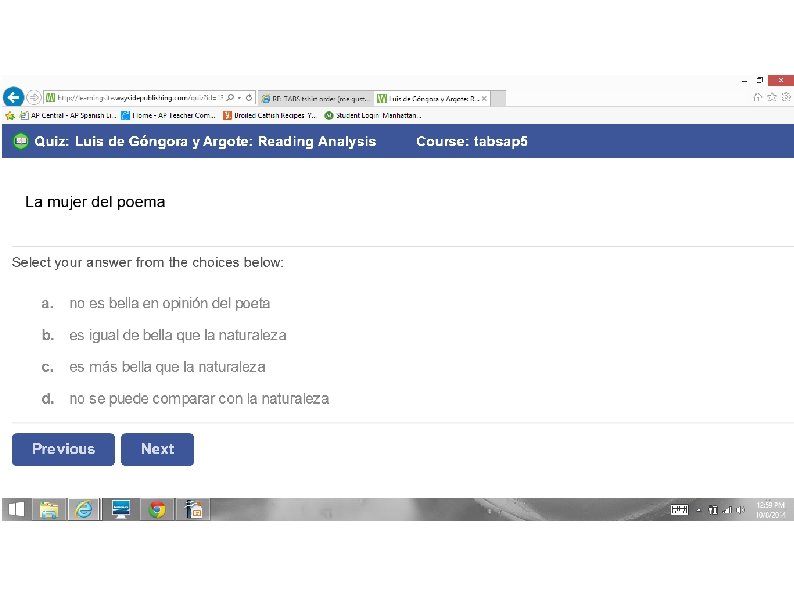Click the search magnifier in the address bar
Image resolution: width=794 pixels, height=595 pixels.
[230, 98]
